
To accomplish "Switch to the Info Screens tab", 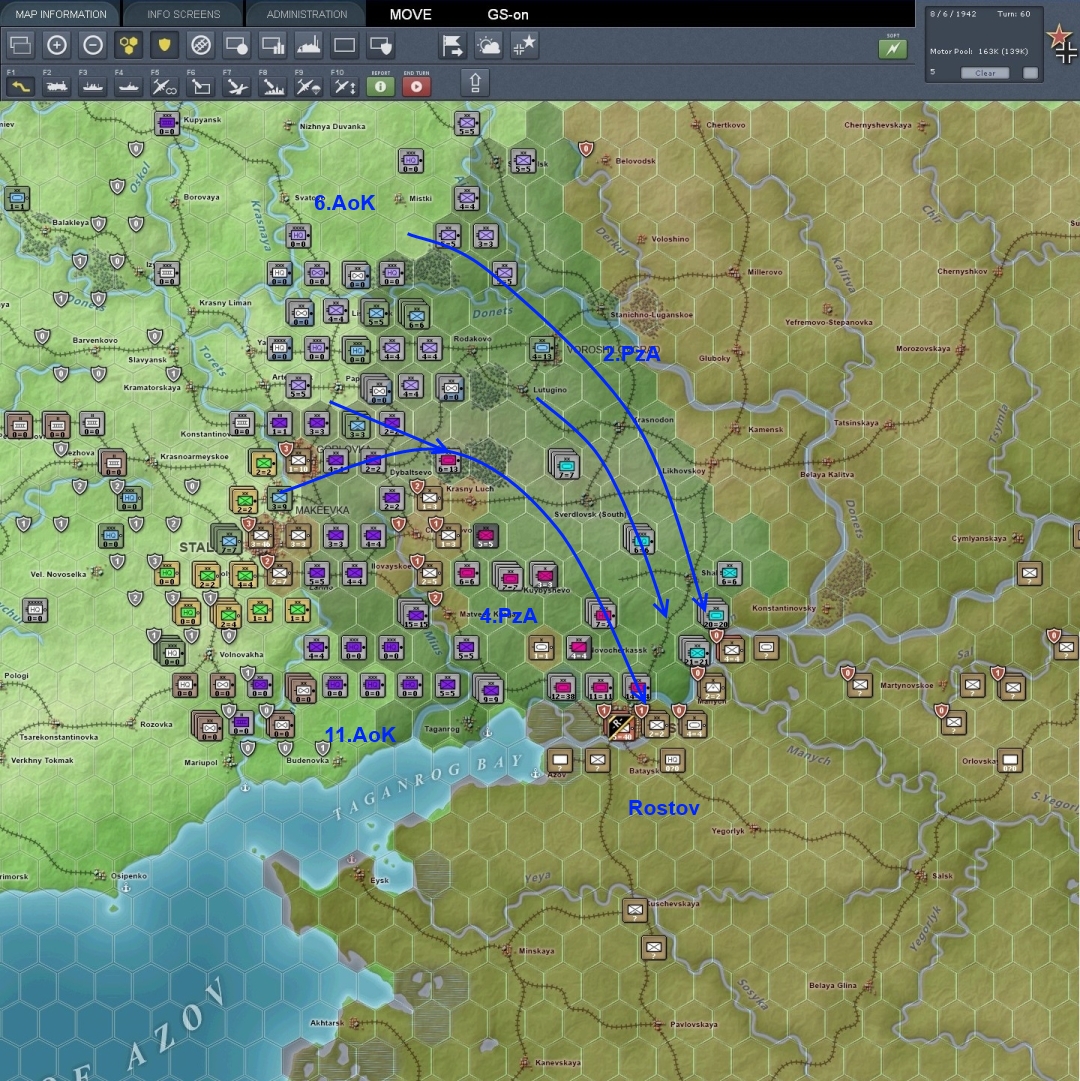I will click(x=183, y=14).
